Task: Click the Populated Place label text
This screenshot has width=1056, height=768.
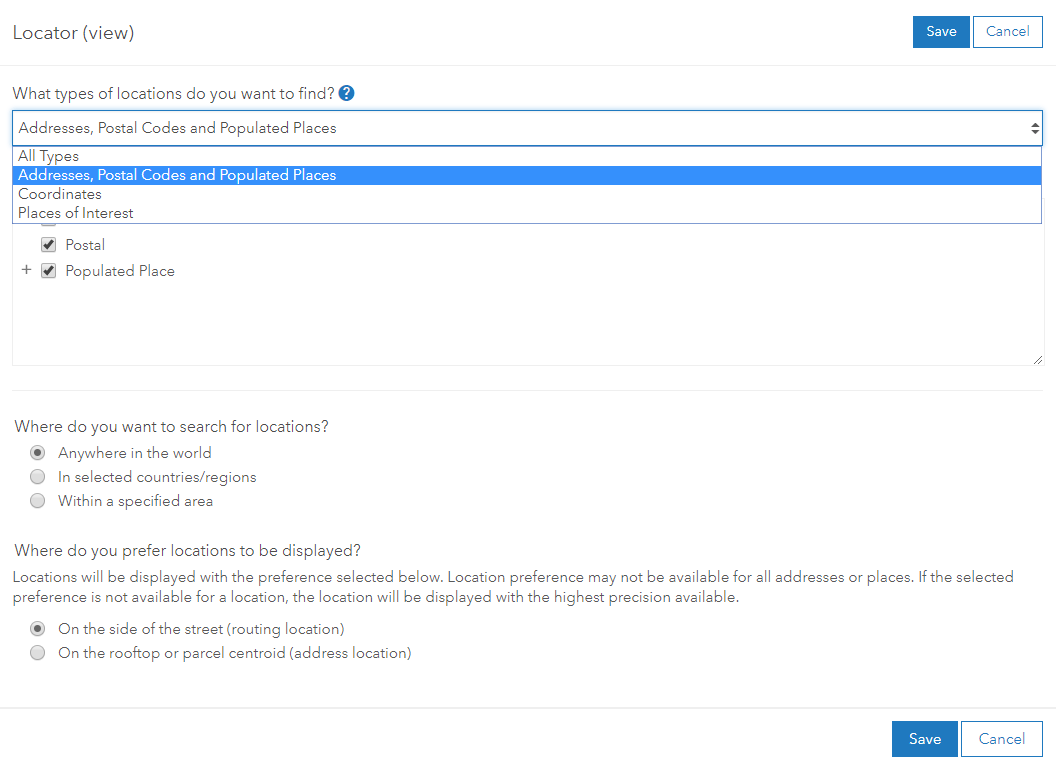Action: (x=120, y=271)
